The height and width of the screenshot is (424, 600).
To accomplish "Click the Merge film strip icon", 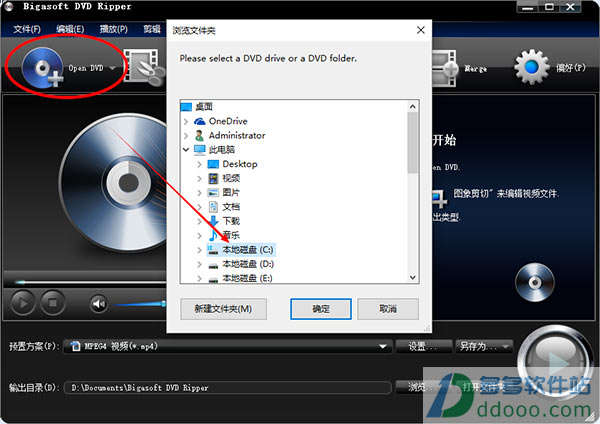I will click(445, 68).
